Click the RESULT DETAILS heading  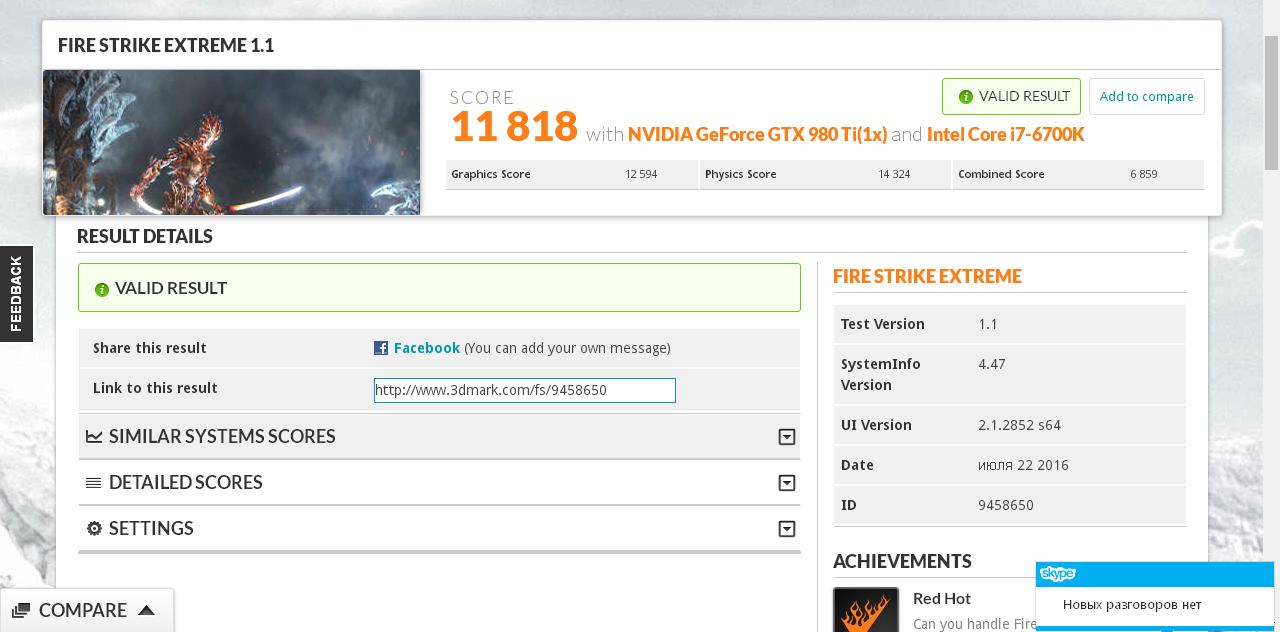[x=145, y=236]
